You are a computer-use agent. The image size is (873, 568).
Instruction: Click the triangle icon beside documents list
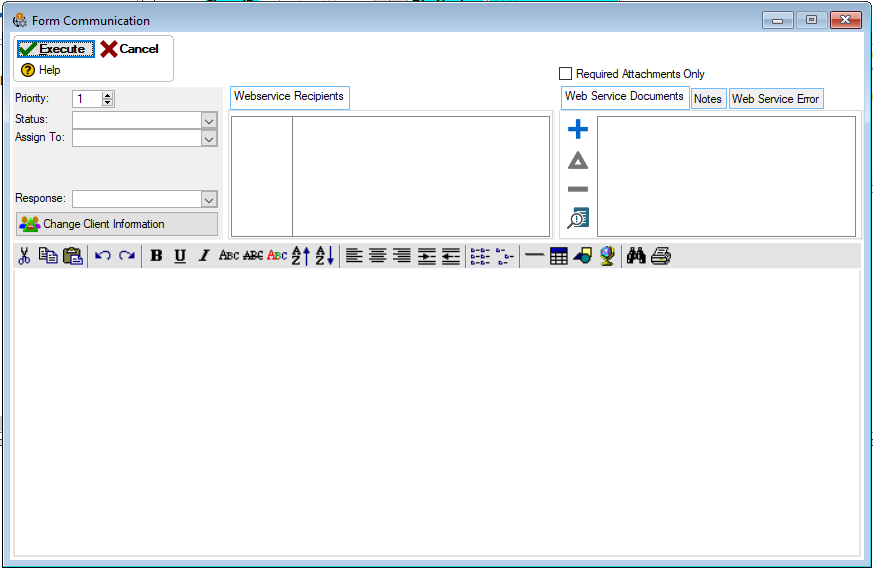[578, 160]
